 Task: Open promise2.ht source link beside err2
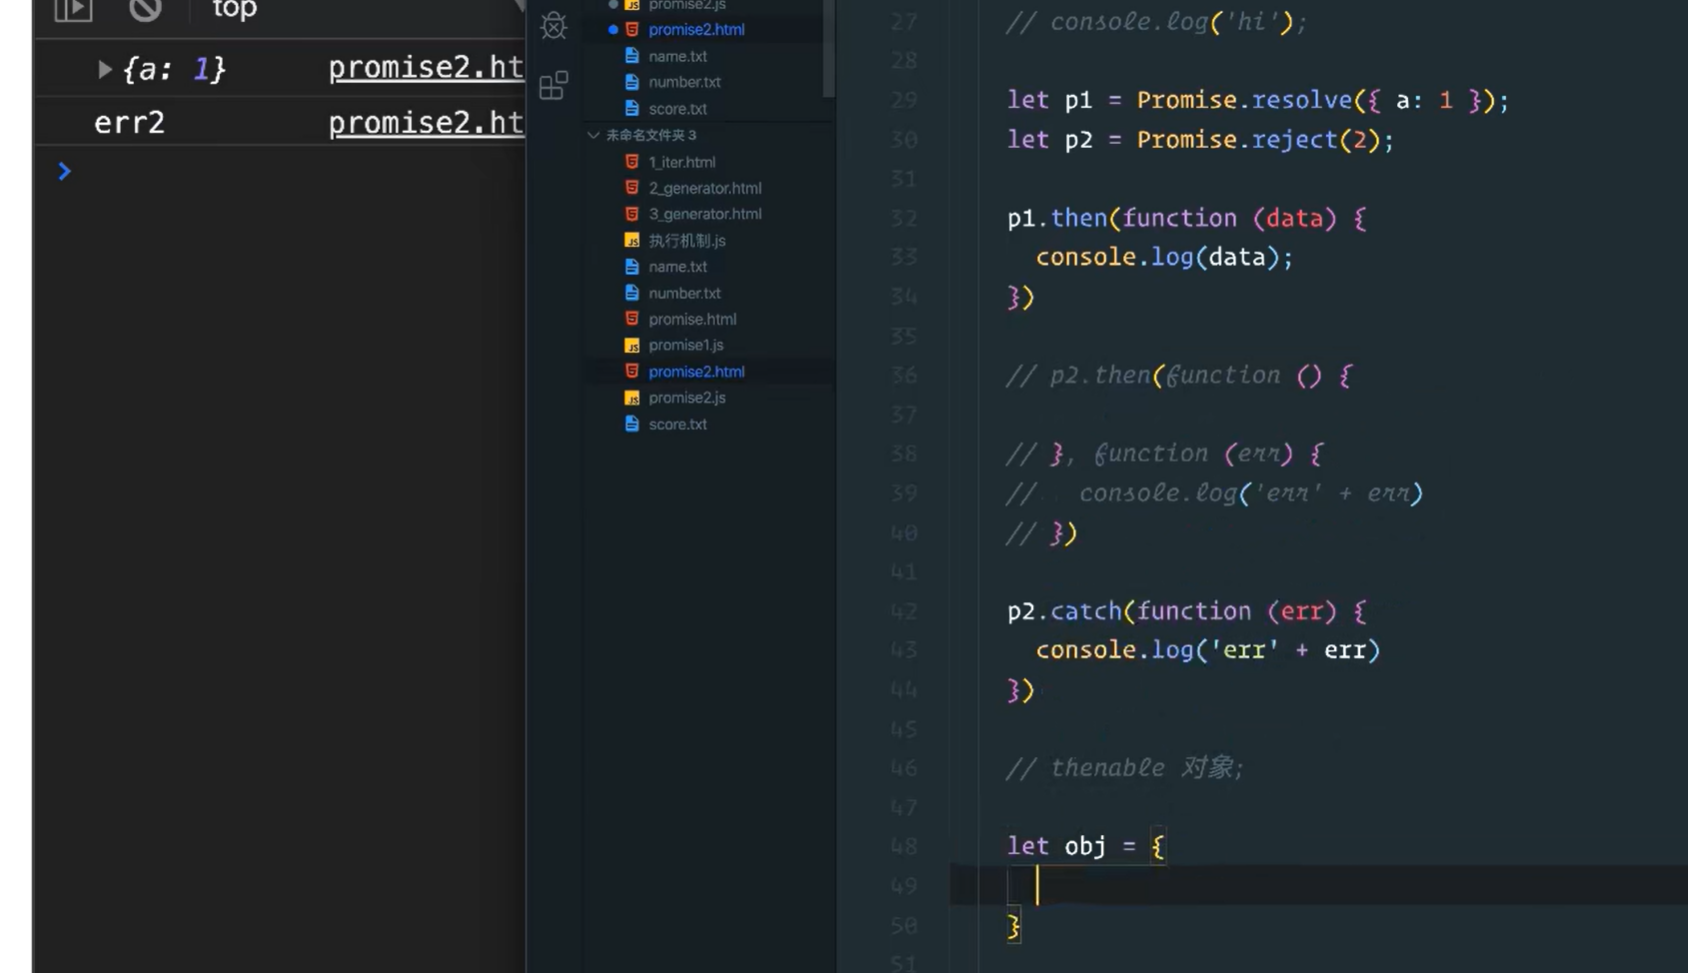426,122
